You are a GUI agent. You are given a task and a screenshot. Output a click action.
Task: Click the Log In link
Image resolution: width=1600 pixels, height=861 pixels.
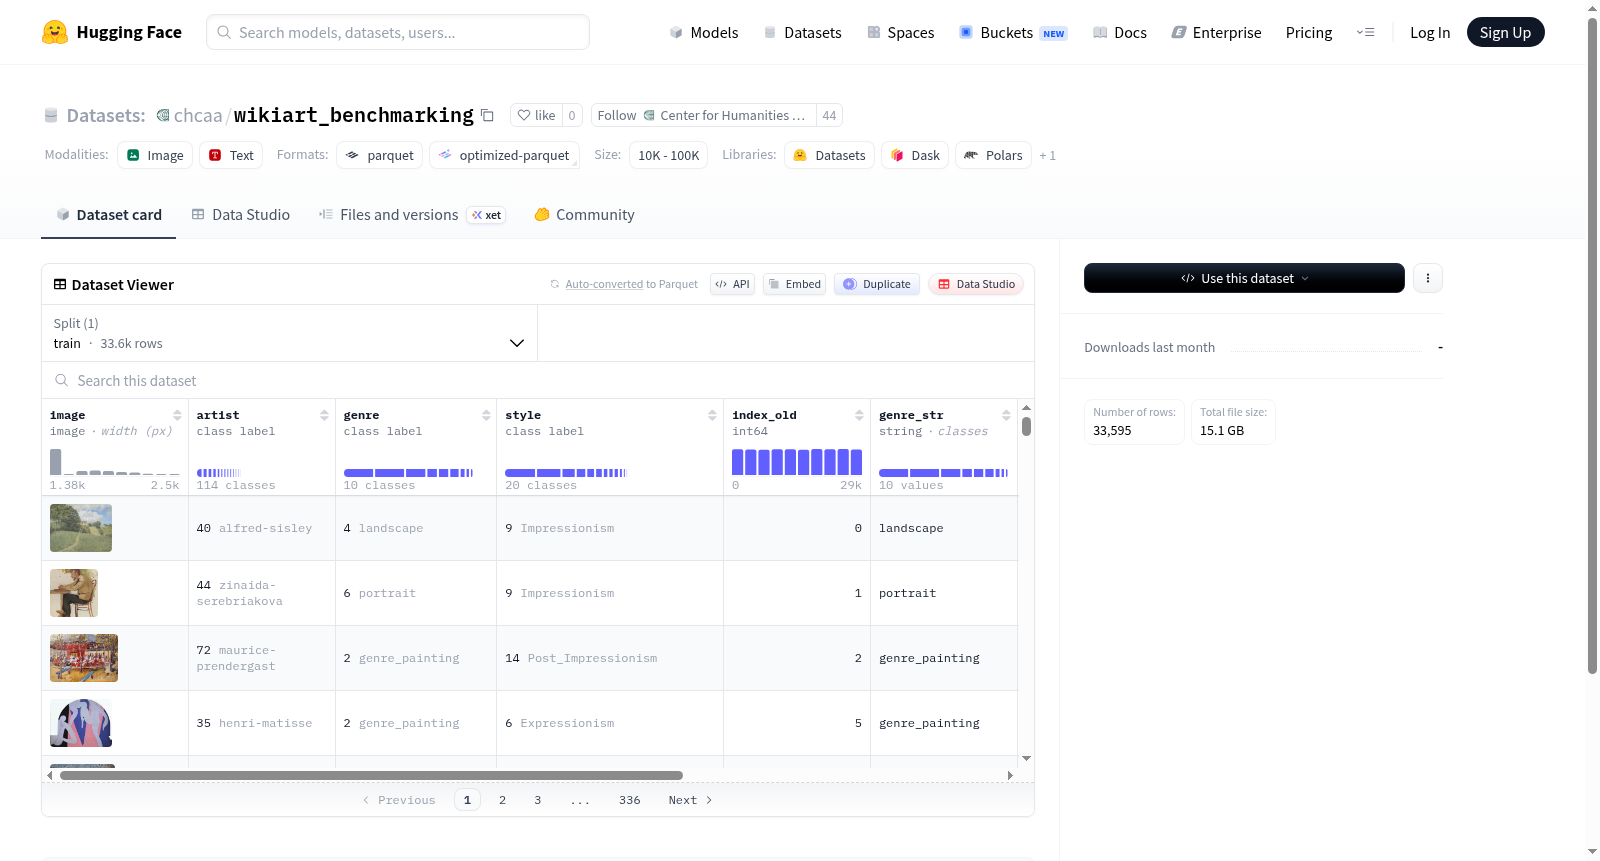click(x=1429, y=32)
